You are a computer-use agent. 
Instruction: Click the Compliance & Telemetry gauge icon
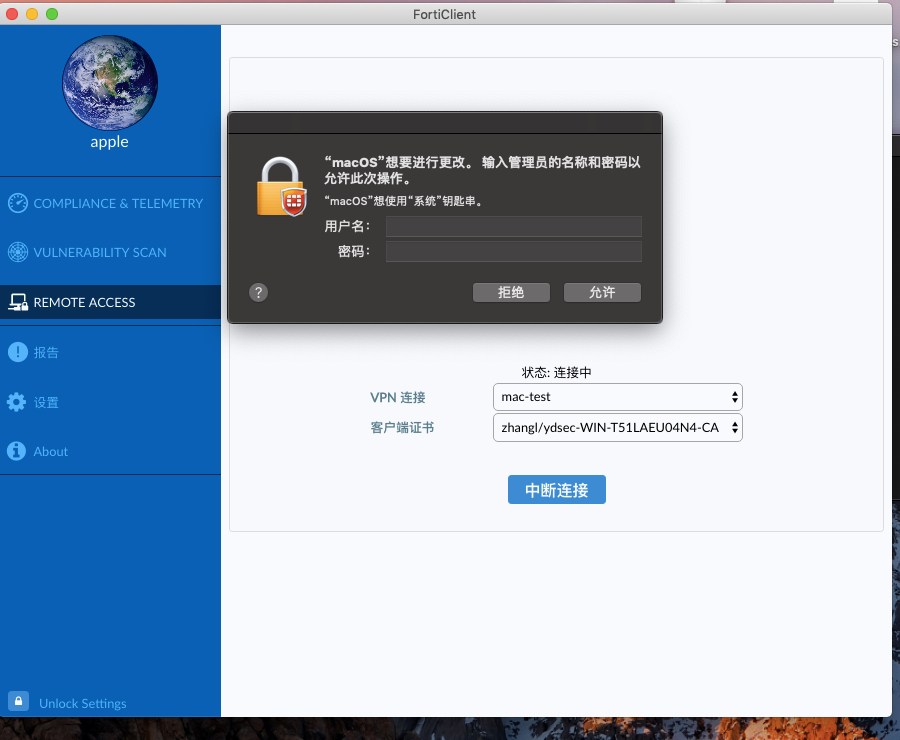tap(18, 203)
